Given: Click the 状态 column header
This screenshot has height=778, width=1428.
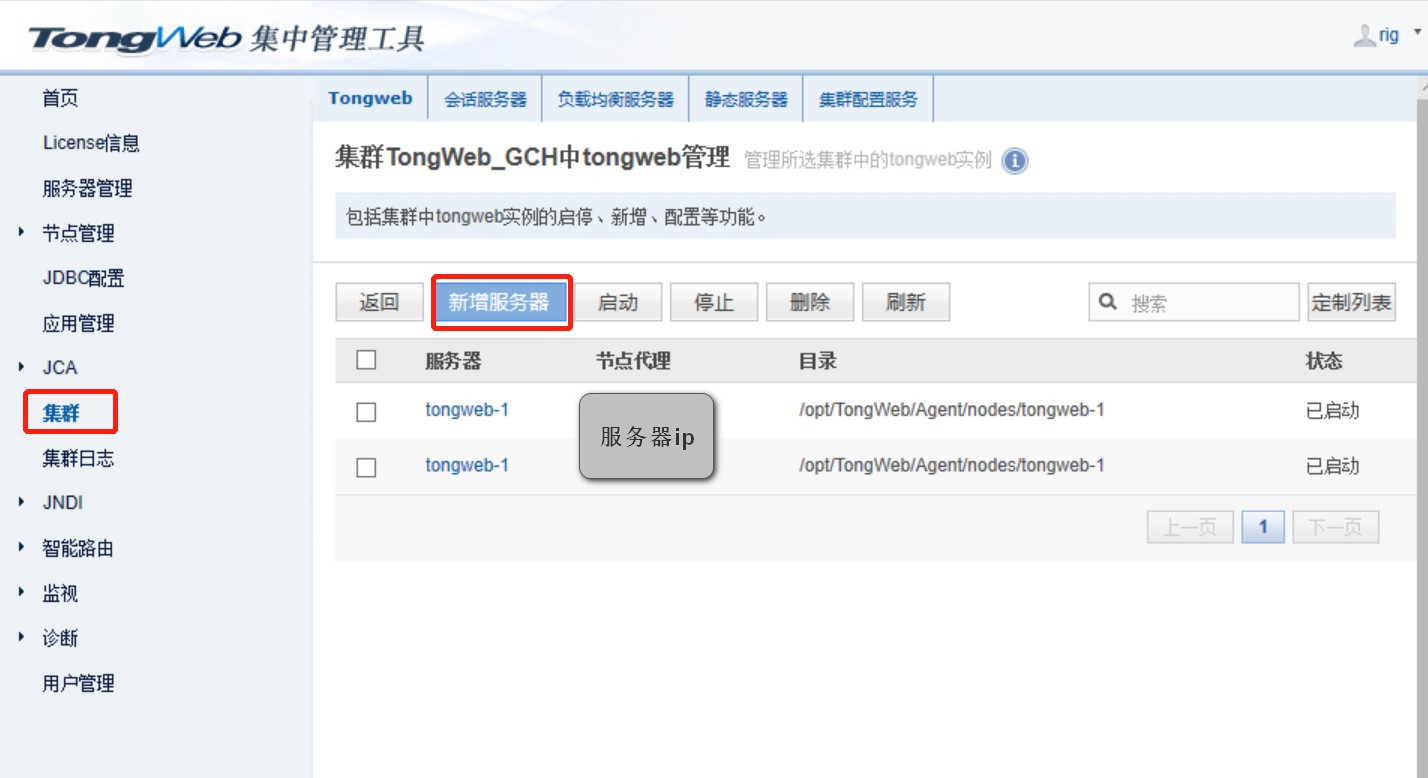Looking at the screenshot, I should point(1324,361).
